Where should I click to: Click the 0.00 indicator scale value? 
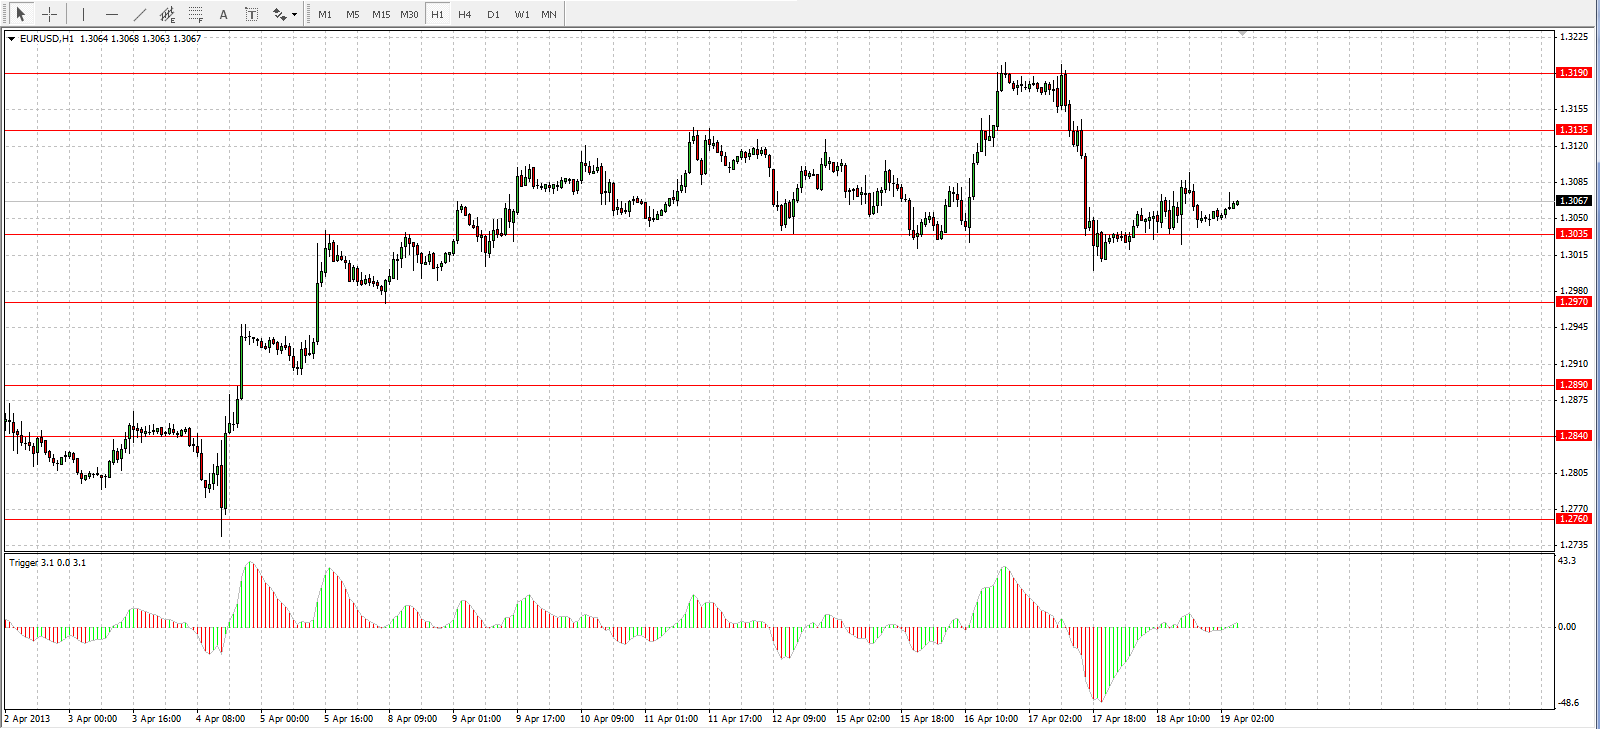click(x=1567, y=627)
